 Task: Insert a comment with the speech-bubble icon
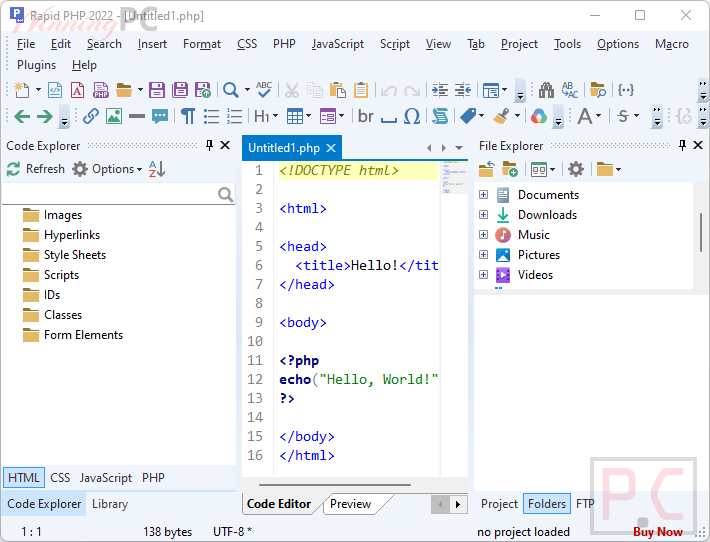point(160,116)
